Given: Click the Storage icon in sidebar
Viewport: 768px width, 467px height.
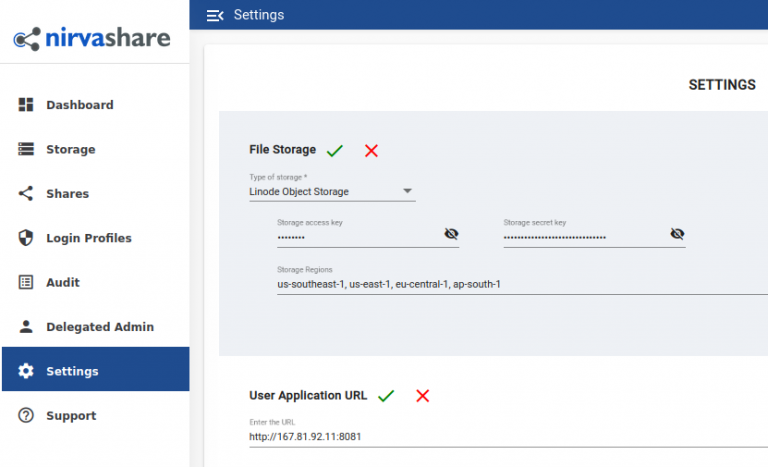Looking at the screenshot, I should pyautogui.click(x=26, y=149).
